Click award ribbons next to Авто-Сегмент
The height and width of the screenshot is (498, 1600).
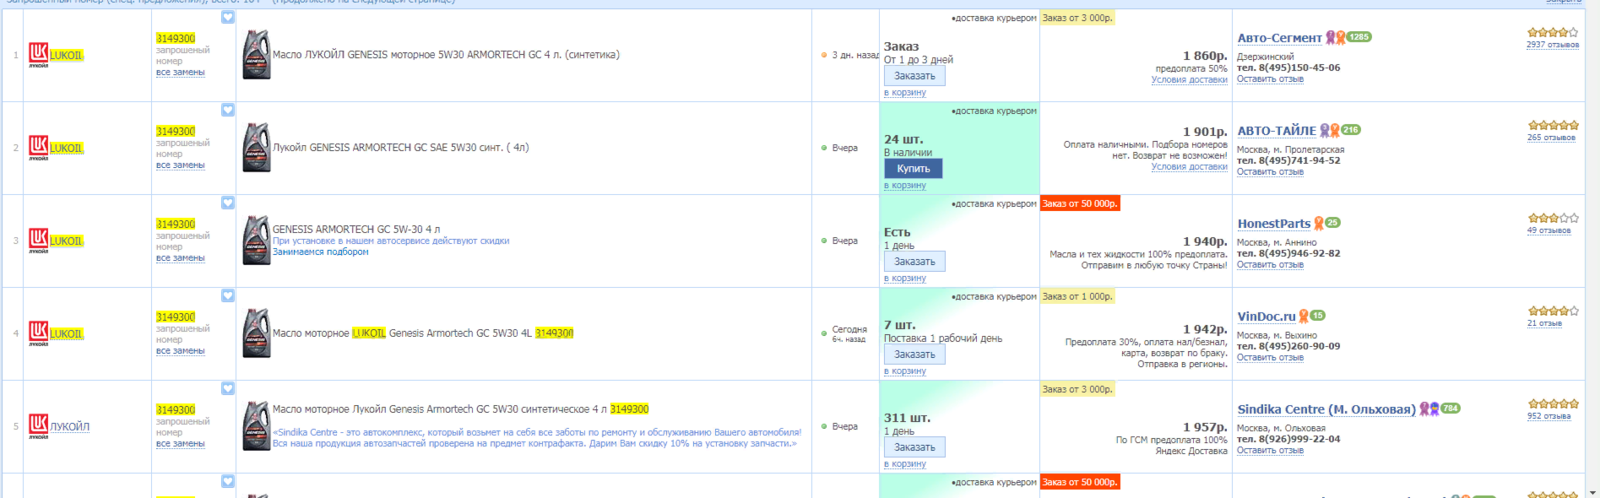tap(1335, 38)
